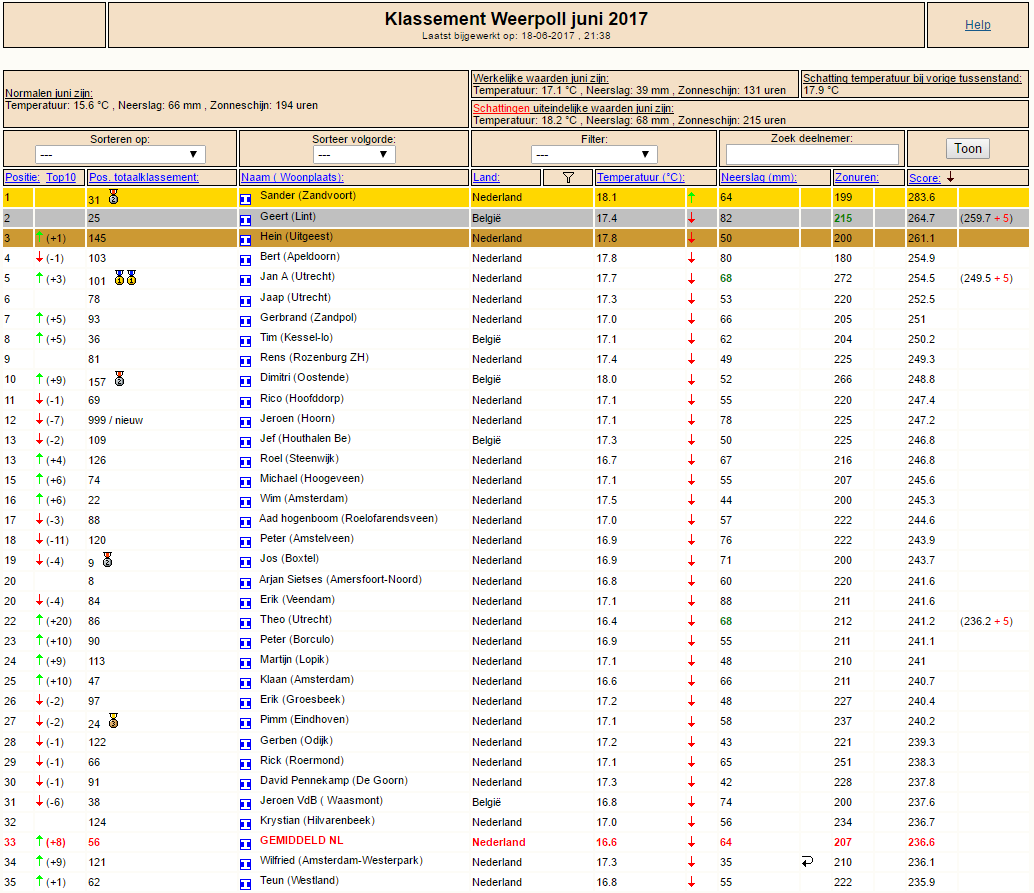The image size is (1034, 893).
Task: Click blue chart icon for Jef (Houthalen Be)
Action: tap(245, 442)
